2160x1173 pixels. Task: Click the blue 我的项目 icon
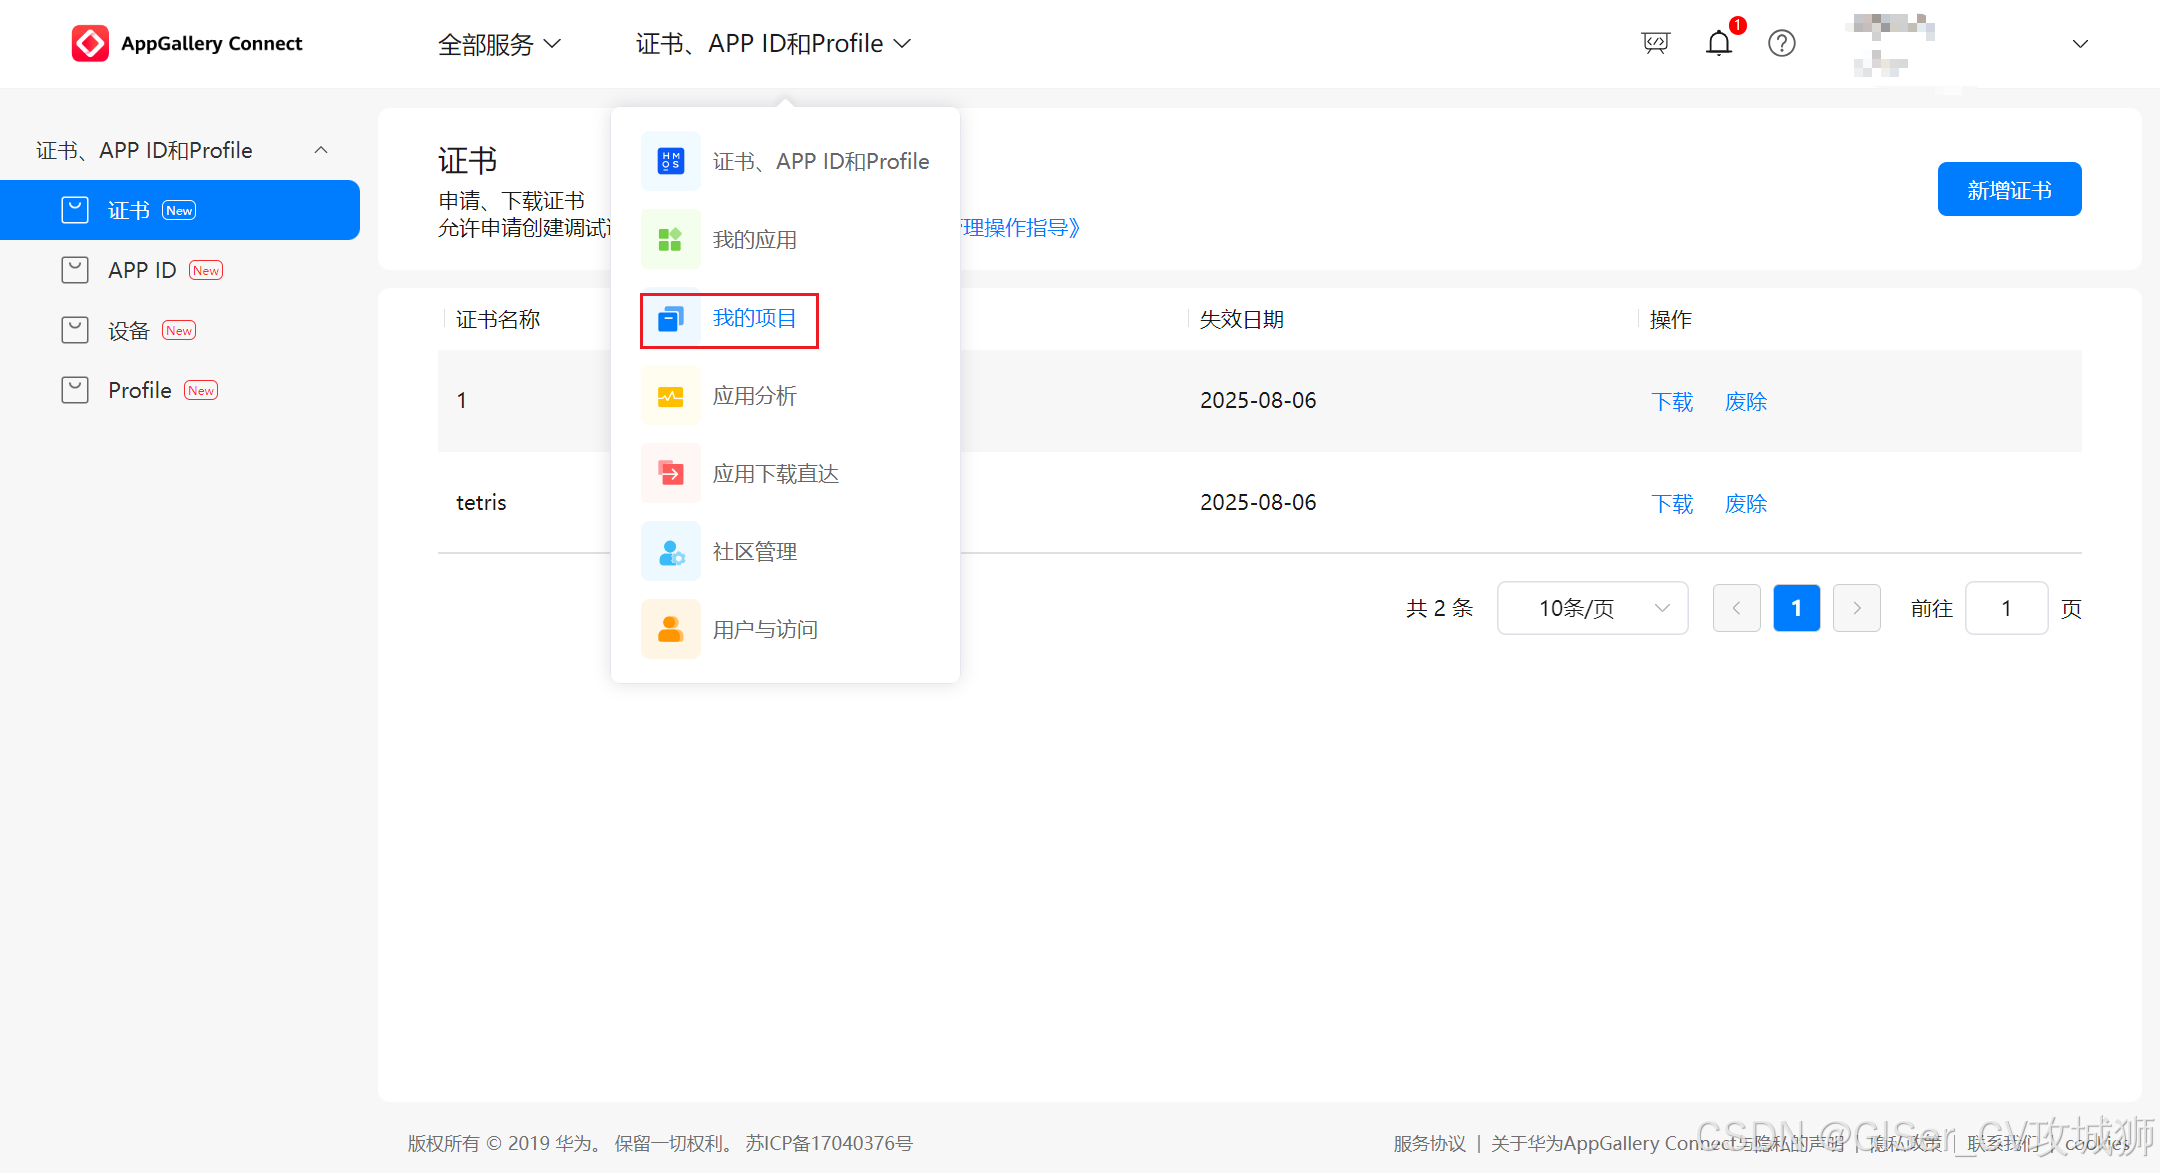pyautogui.click(x=671, y=319)
